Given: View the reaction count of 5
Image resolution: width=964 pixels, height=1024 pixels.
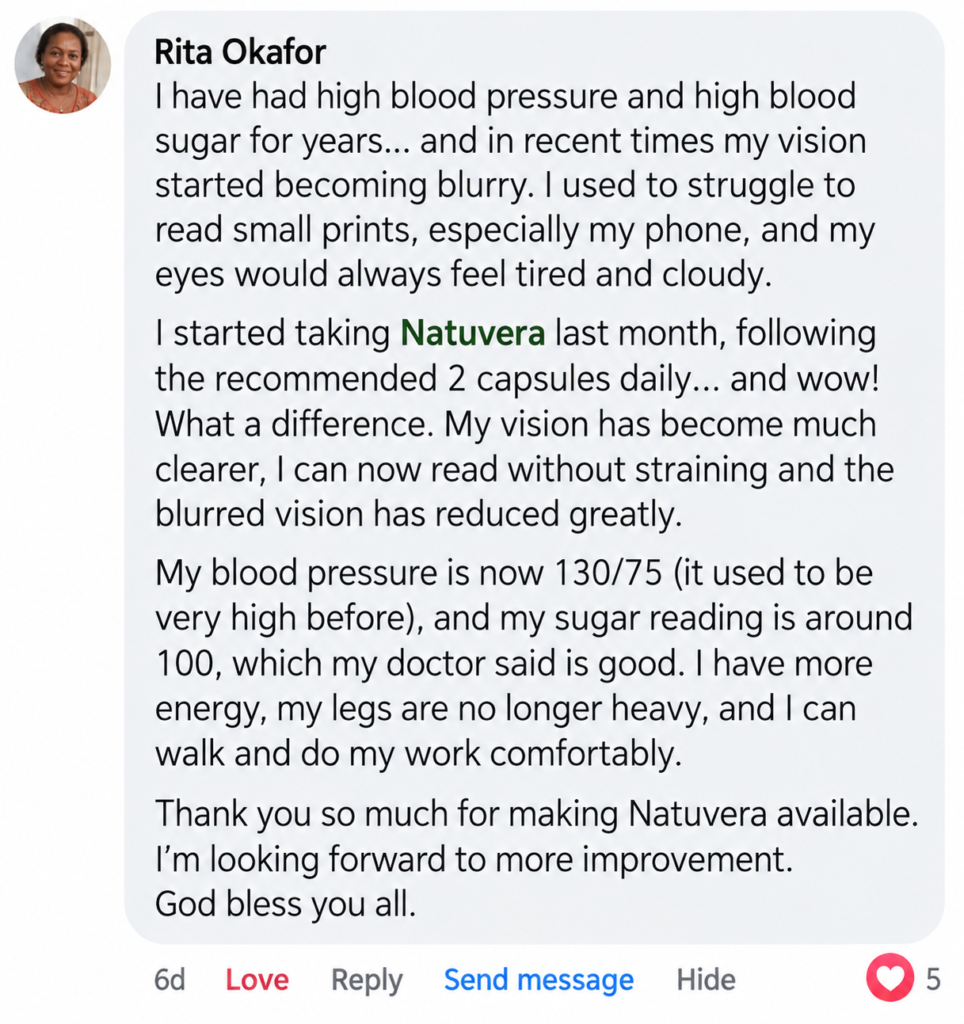Looking at the screenshot, I should click(x=933, y=979).
